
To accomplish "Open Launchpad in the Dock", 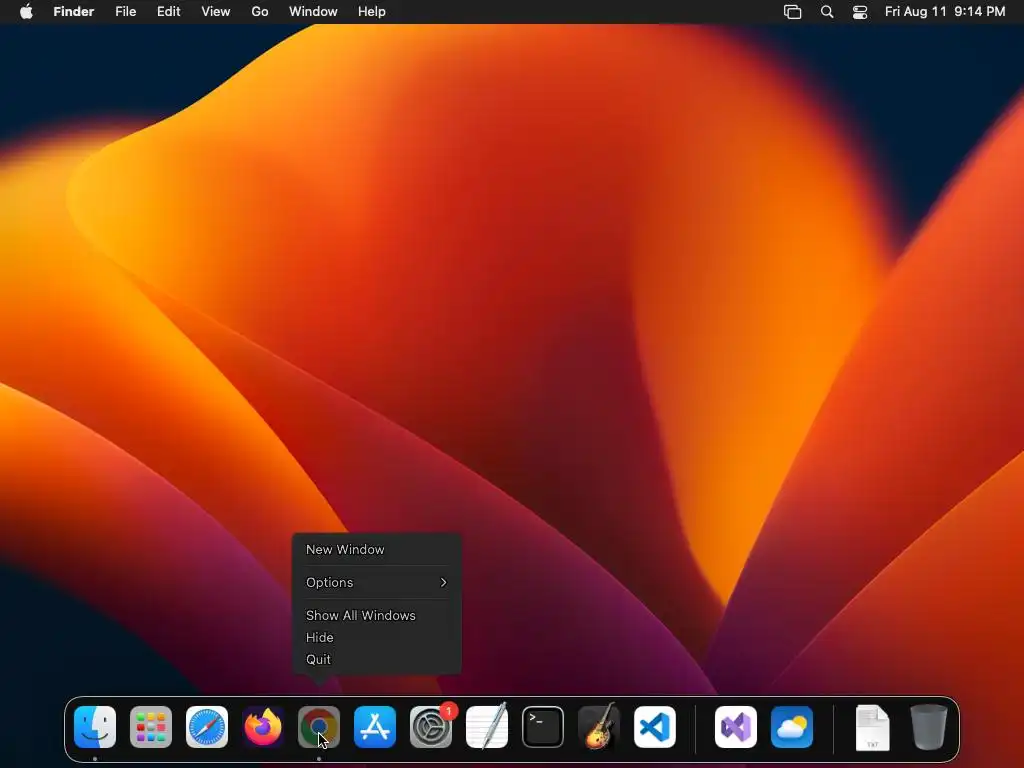I will tap(151, 727).
